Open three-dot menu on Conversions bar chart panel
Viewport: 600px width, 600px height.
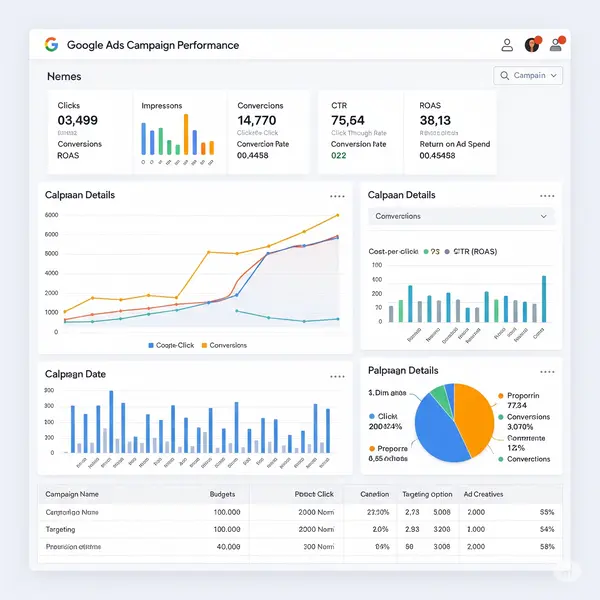546,196
